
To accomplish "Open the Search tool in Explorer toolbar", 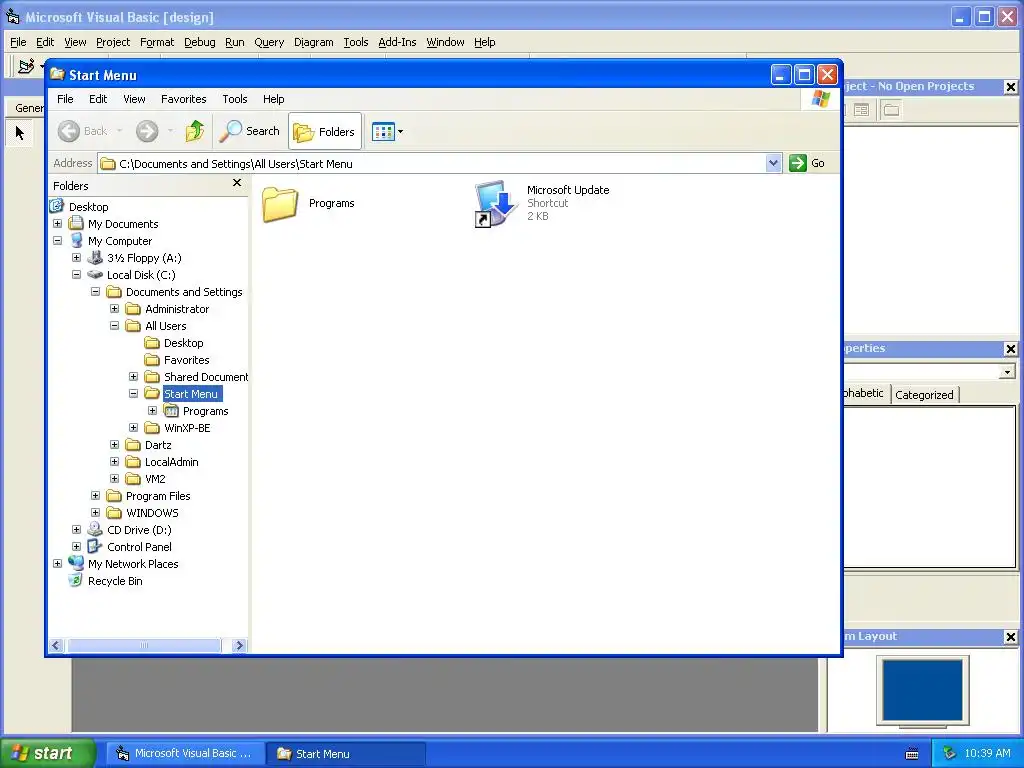I will click(249, 131).
